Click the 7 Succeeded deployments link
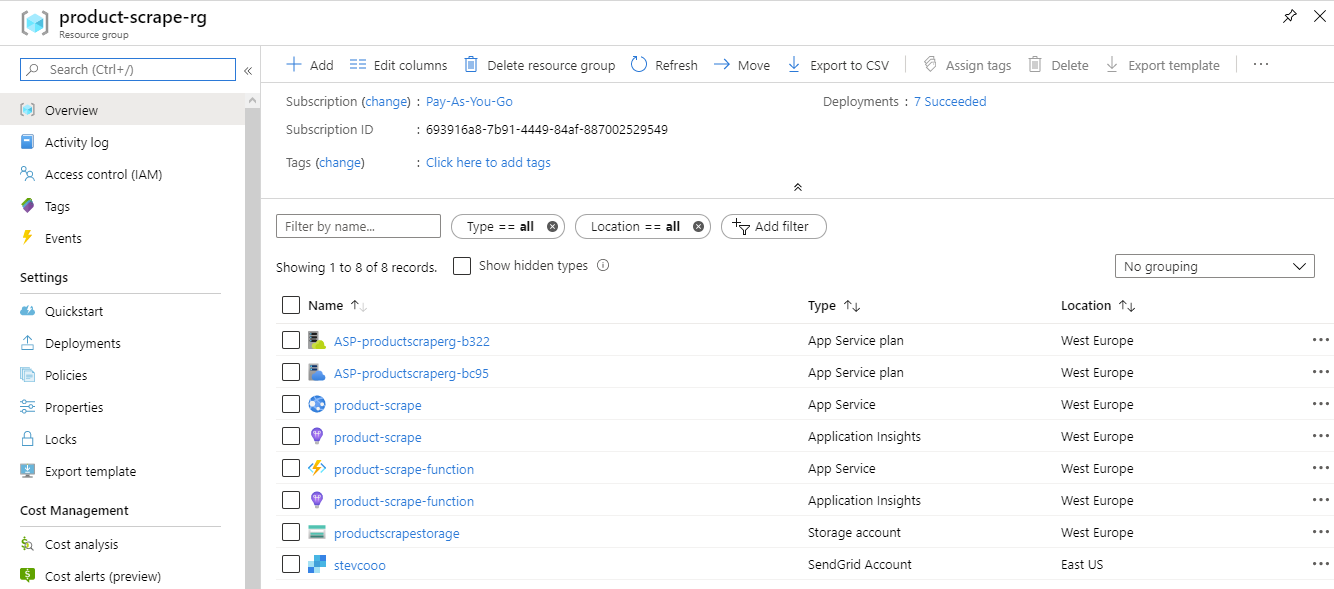This screenshot has height=589, width=1334. 950,101
